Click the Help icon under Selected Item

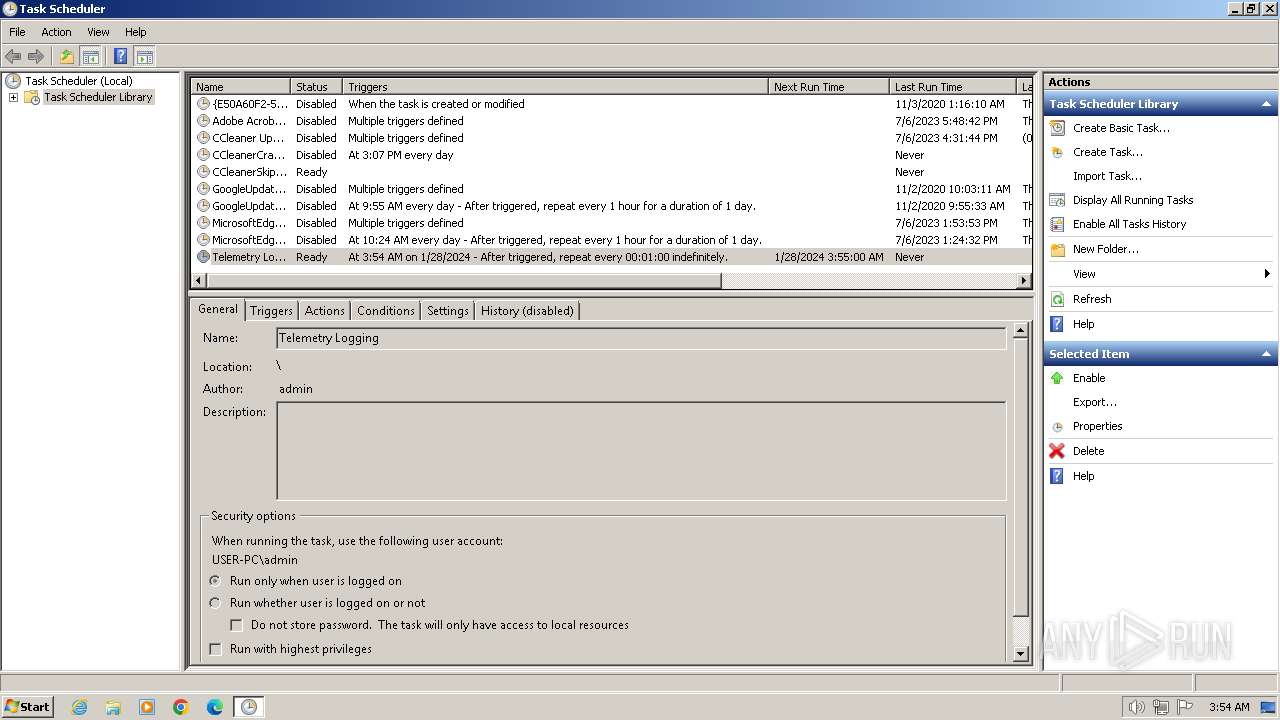[x=1057, y=476]
